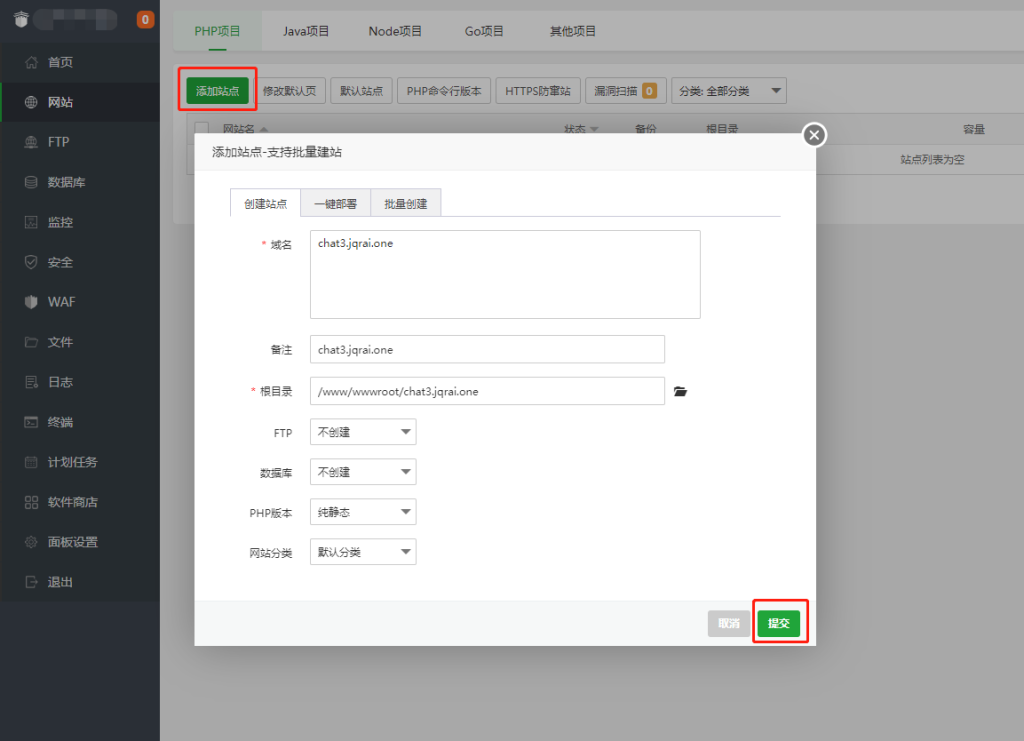Screen dimensions: 1024x741
Task: Click the WAF shield icon
Action: click(x=31, y=302)
